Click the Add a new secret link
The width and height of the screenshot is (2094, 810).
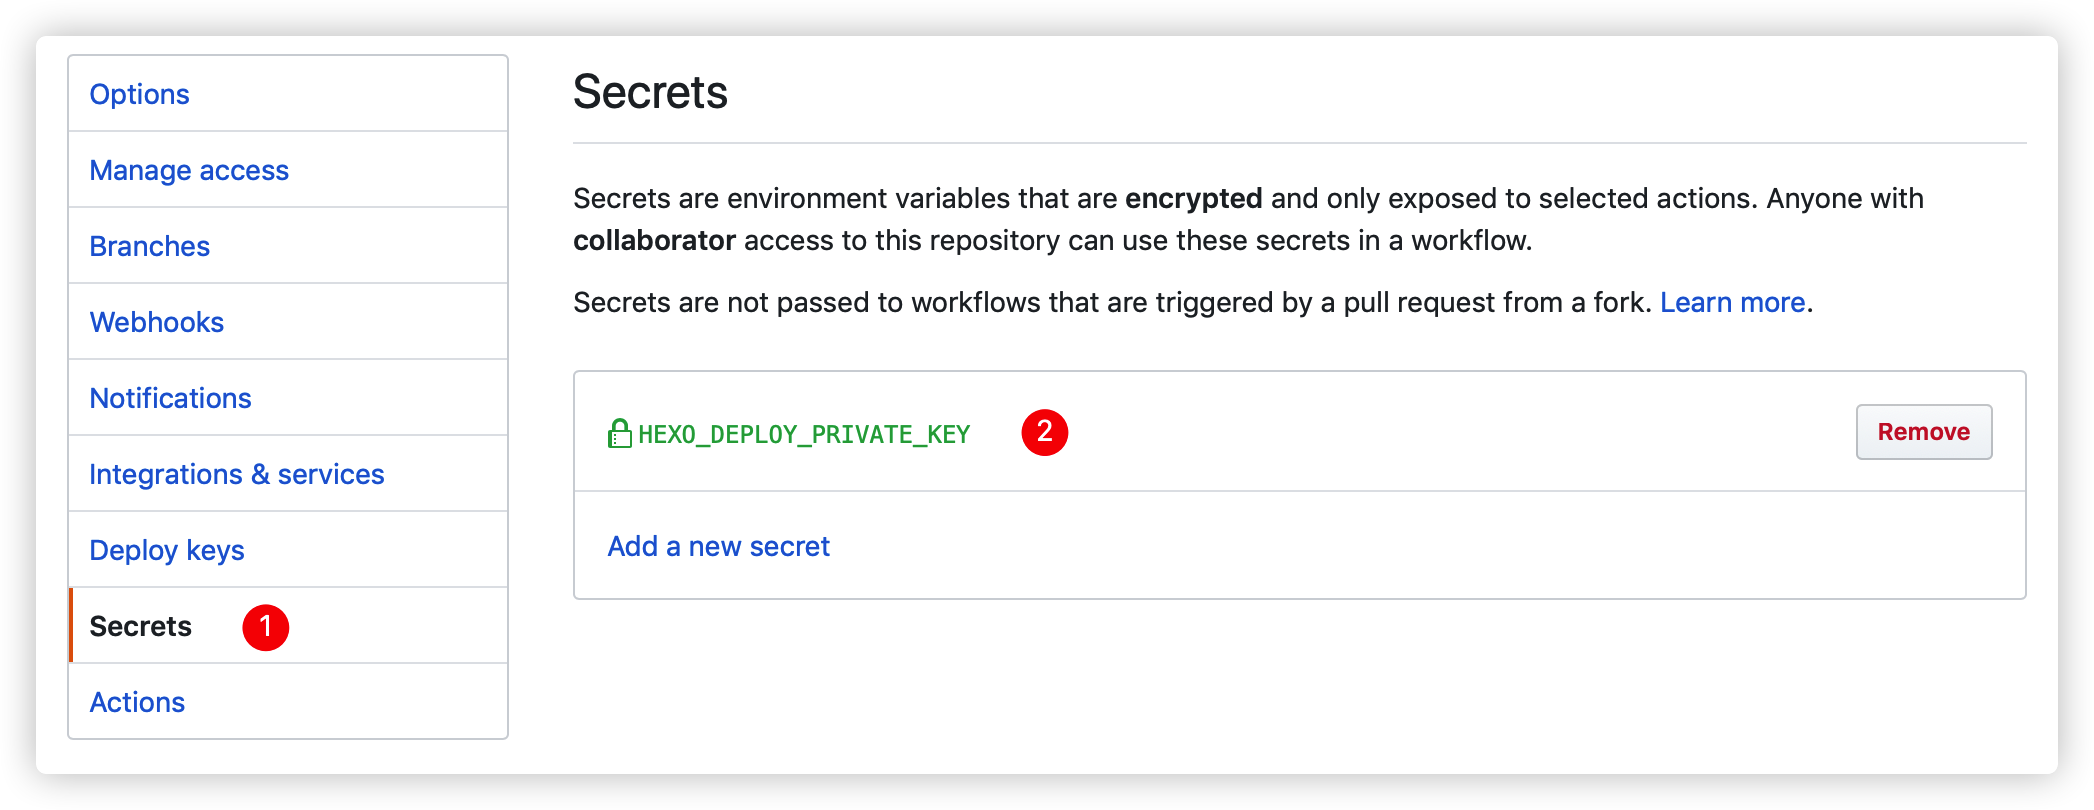point(718,546)
